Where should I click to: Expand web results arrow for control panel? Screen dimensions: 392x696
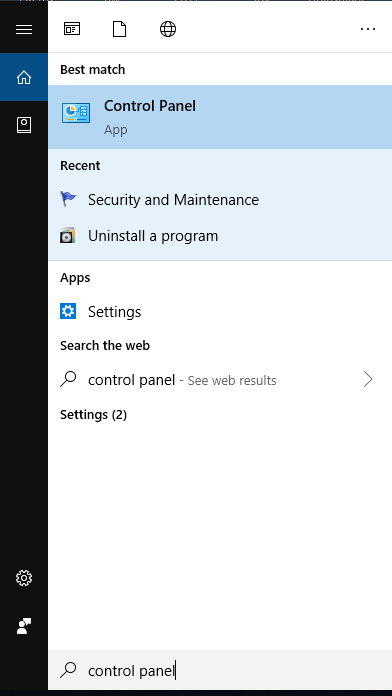368,380
